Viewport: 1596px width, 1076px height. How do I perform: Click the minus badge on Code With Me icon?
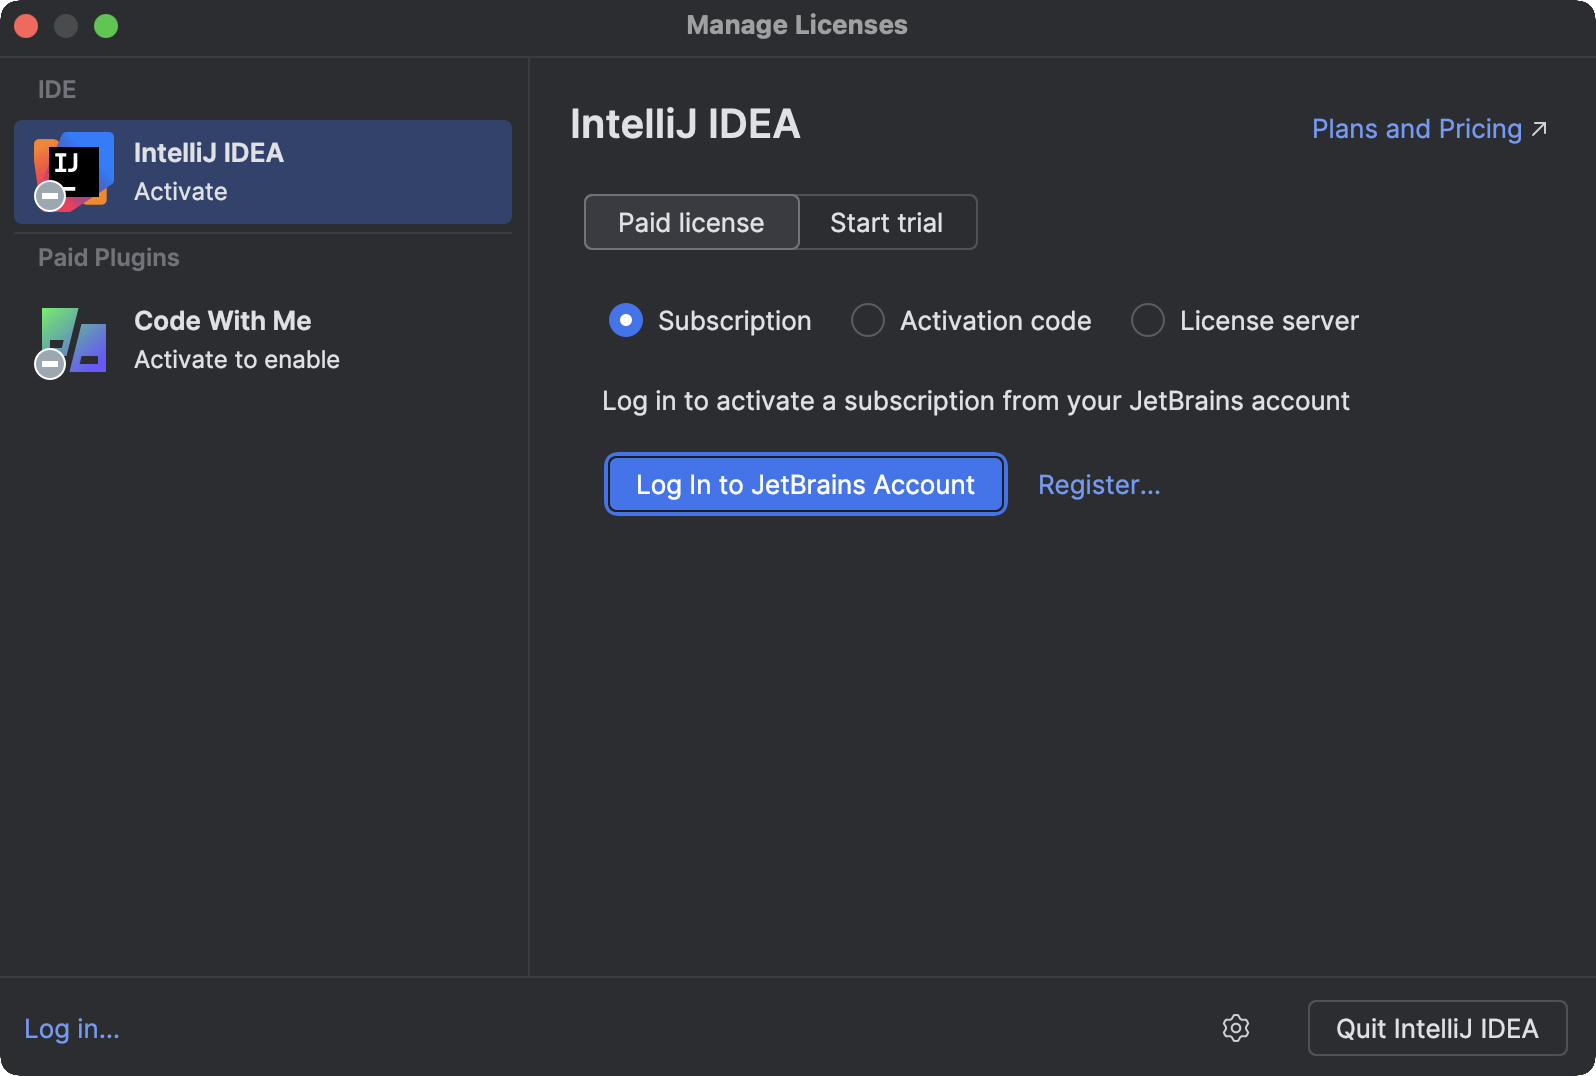click(50, 364)
